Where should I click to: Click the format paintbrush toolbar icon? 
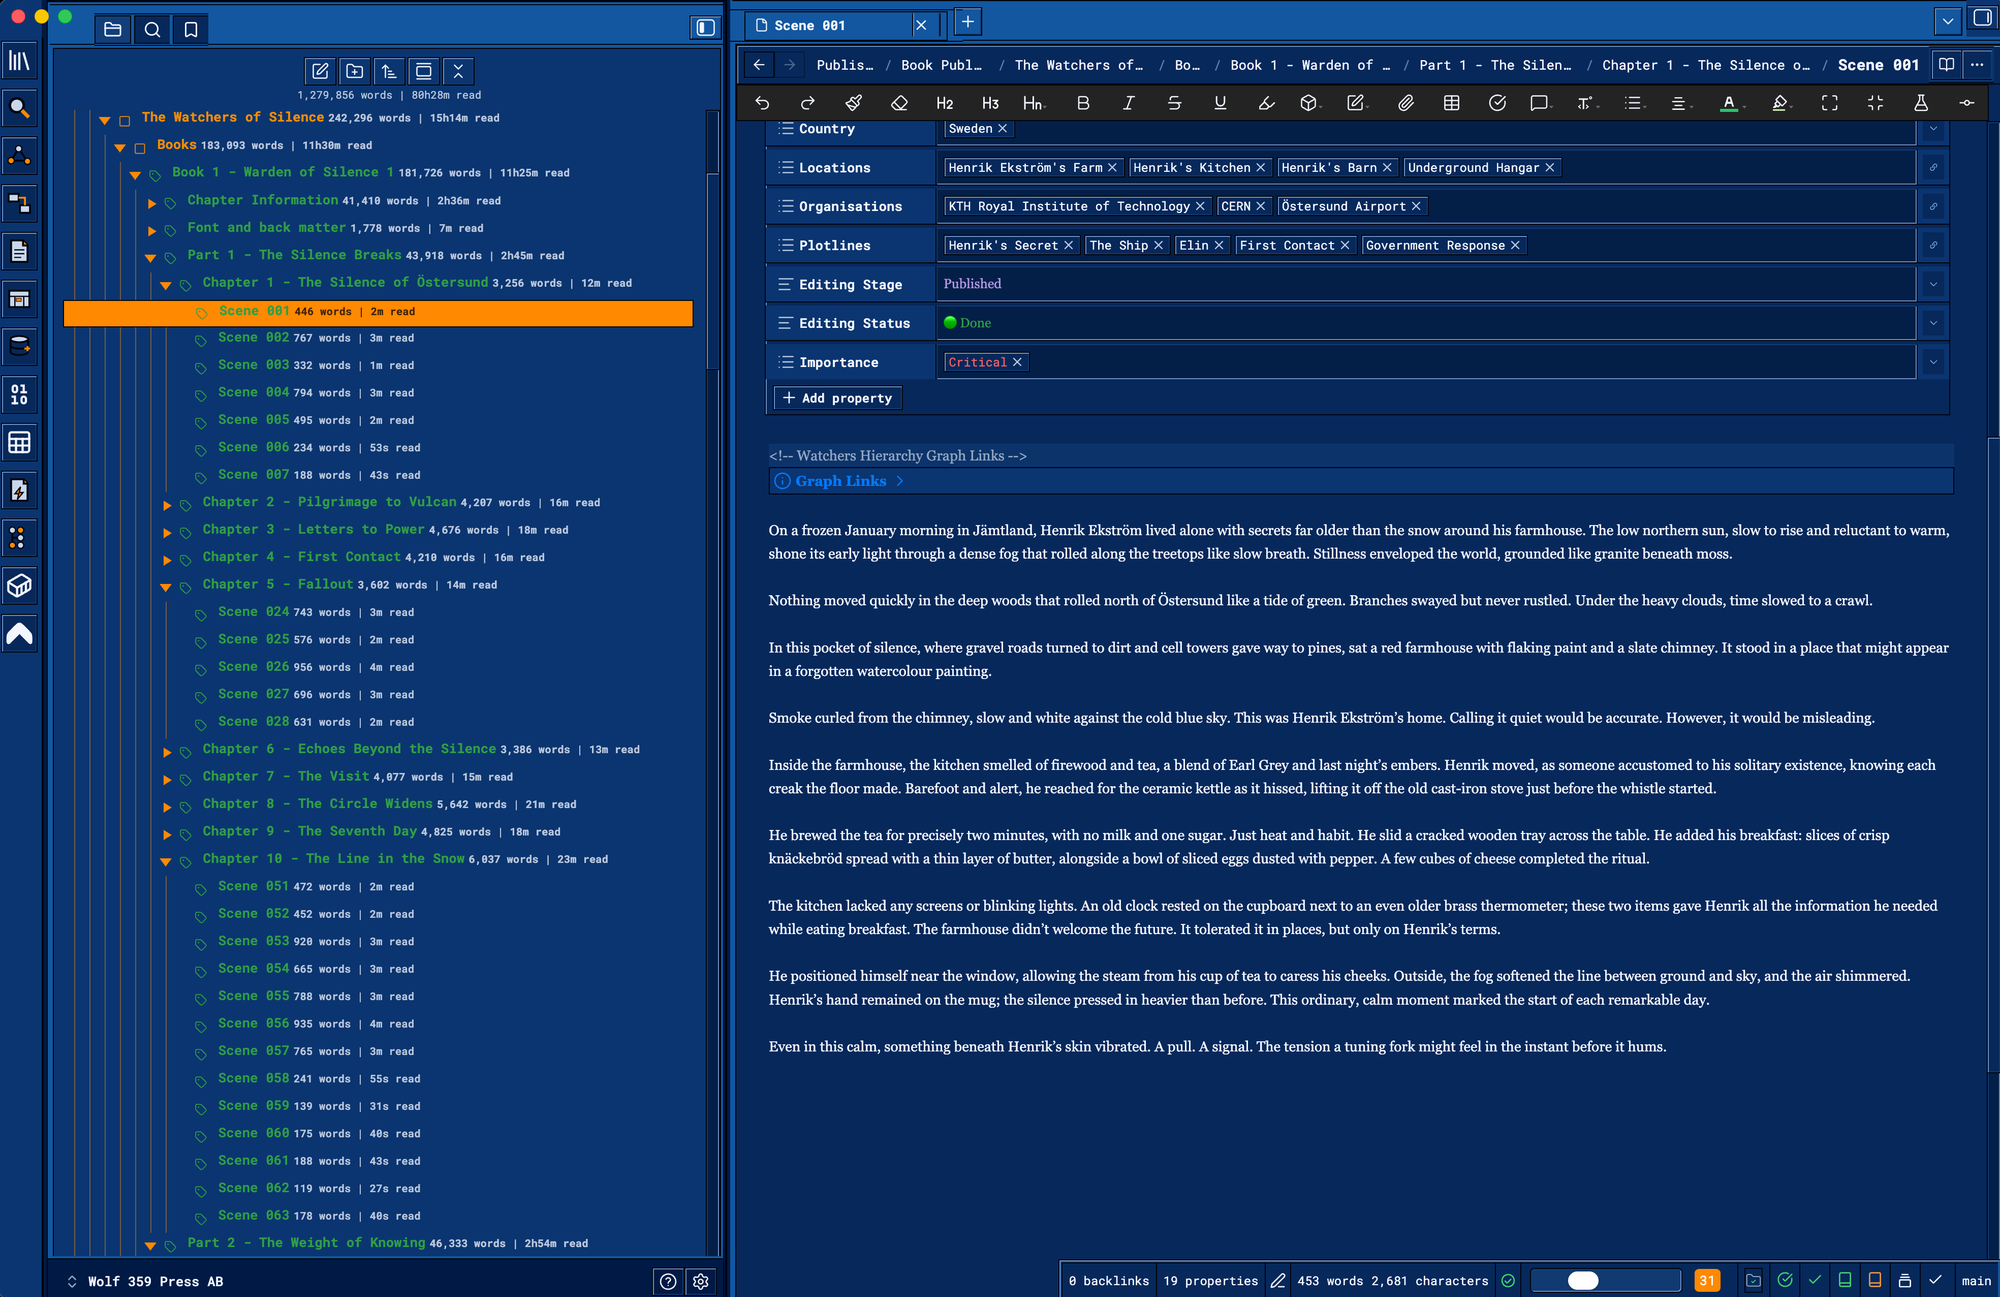(853, 103)
